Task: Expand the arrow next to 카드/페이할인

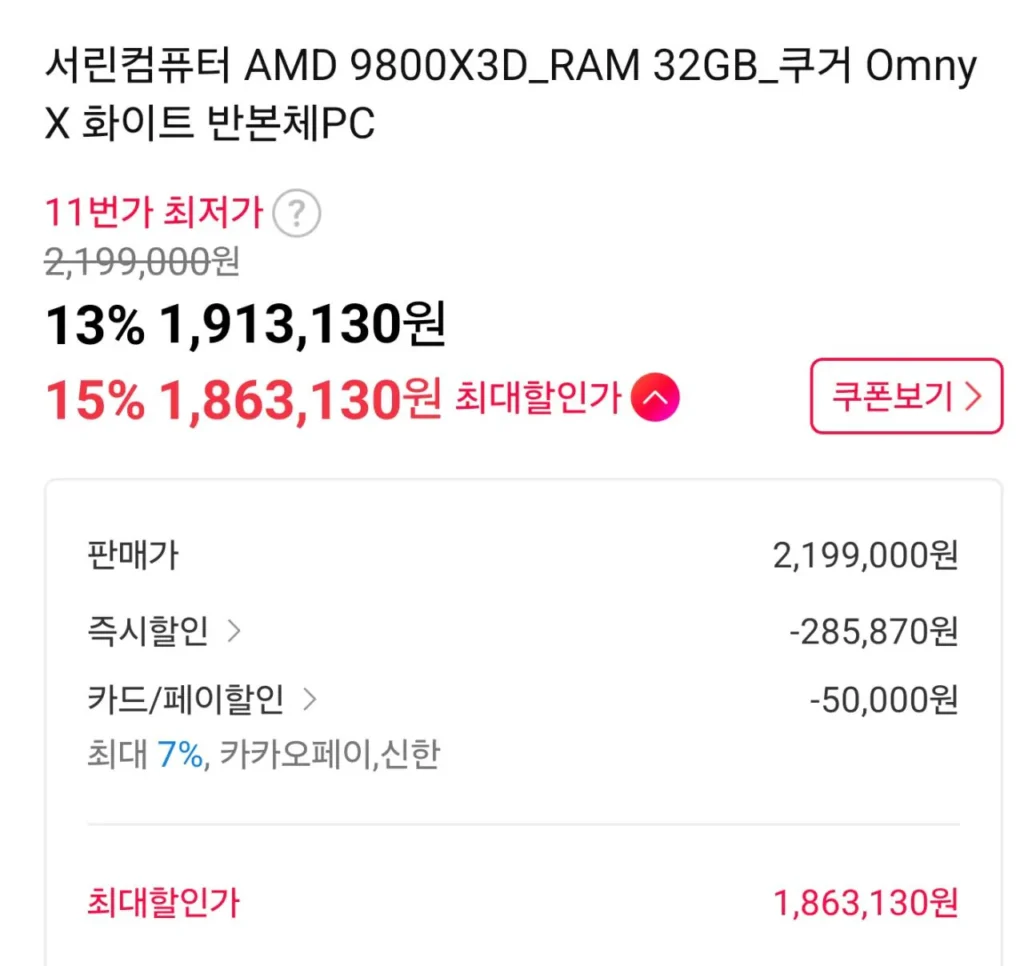Action: click(310, 699)
